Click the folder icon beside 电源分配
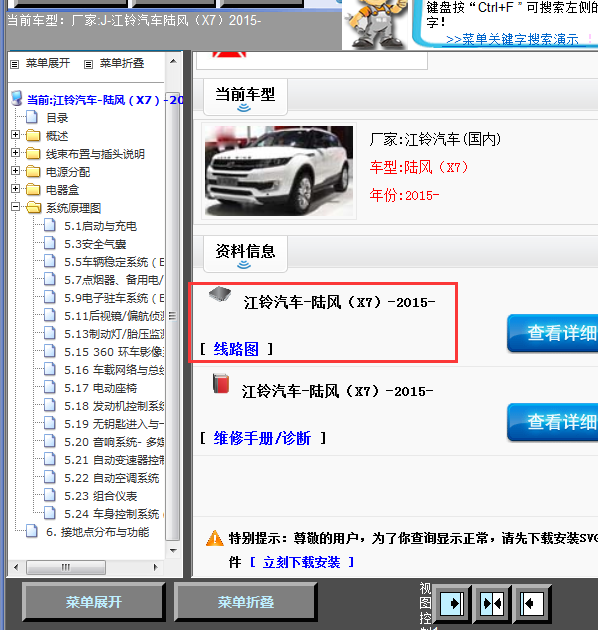This screenshot has width=598, height=630. tap(33, 172)
